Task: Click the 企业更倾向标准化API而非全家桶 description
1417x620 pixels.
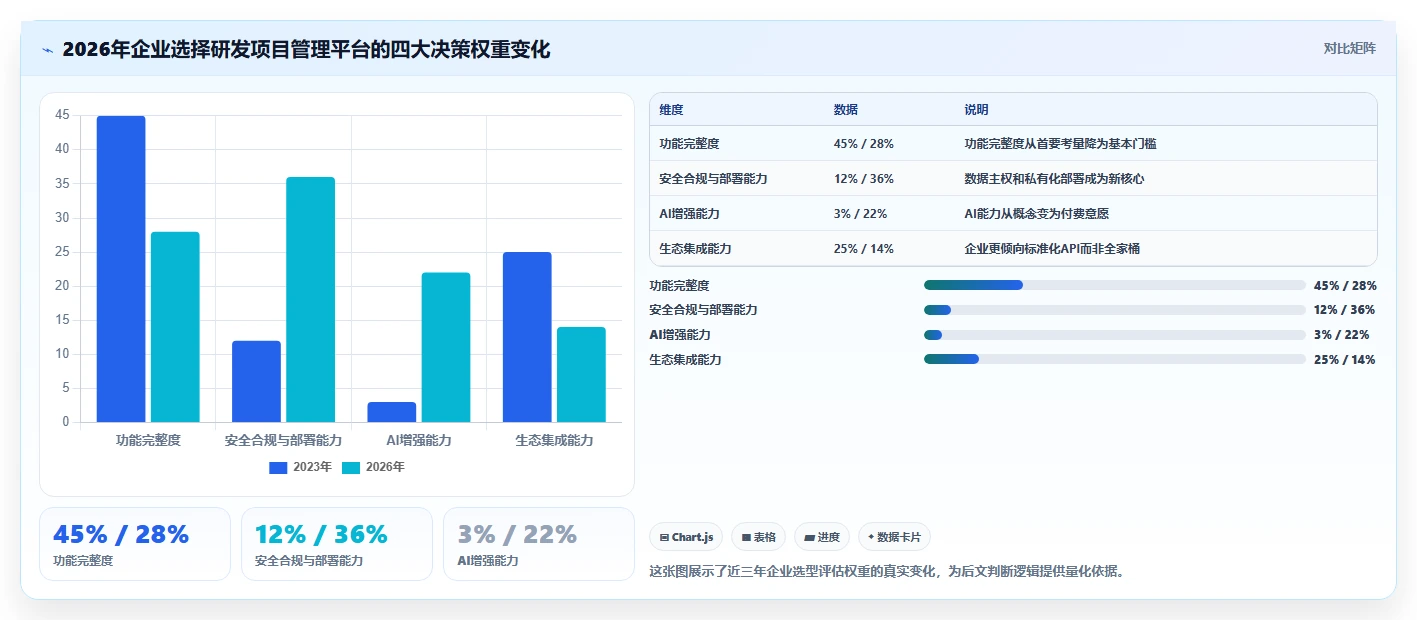Action: 1052,249
